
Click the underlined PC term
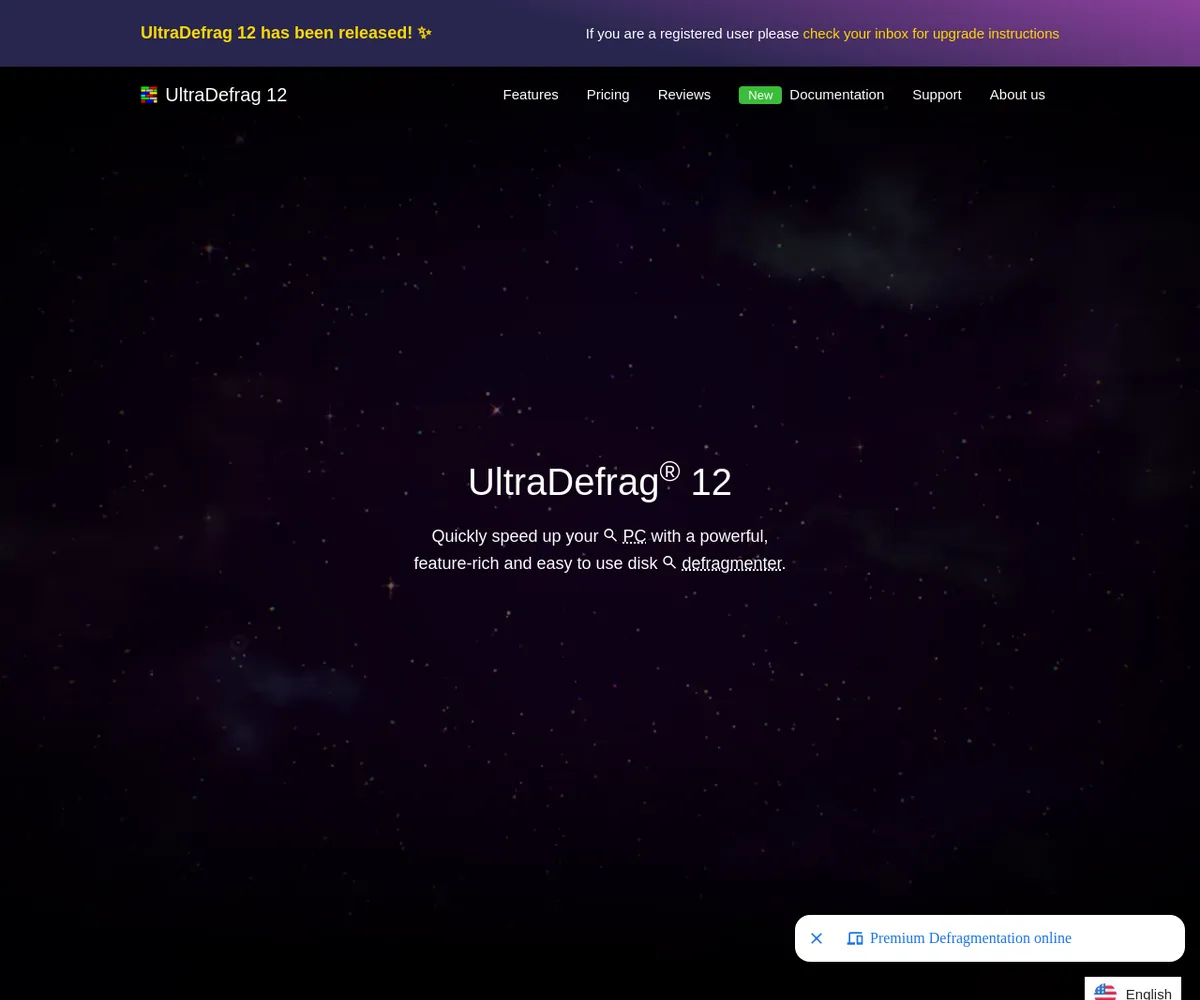click(634, 536)
